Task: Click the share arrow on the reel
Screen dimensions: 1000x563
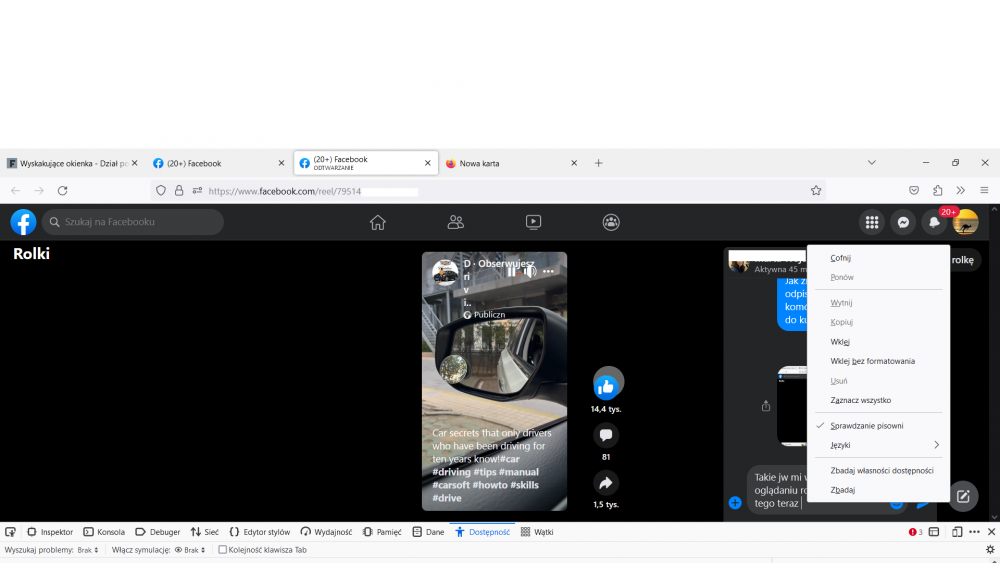Action: (x=606, y=483)
